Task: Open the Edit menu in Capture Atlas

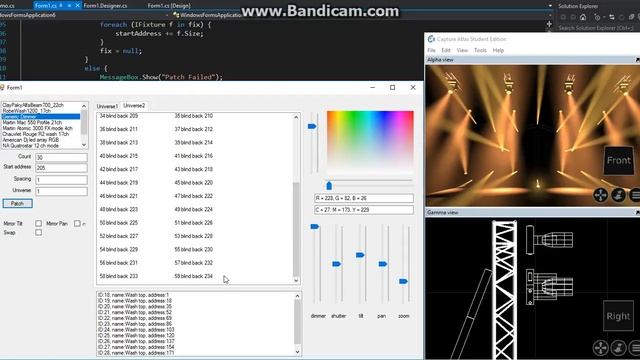Action: tap(446, 50)
